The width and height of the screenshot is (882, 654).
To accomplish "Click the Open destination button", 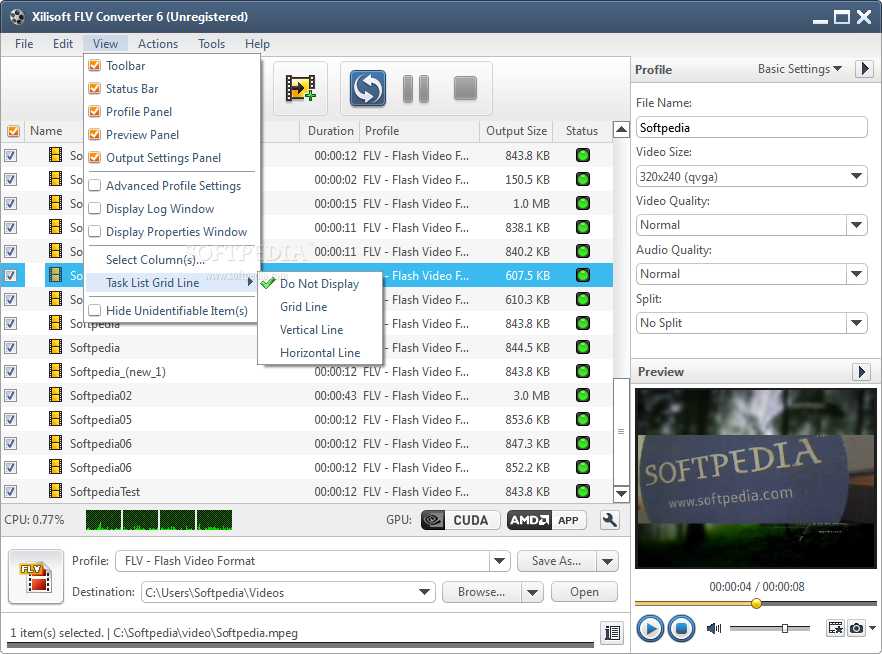I will click(584, 592).
